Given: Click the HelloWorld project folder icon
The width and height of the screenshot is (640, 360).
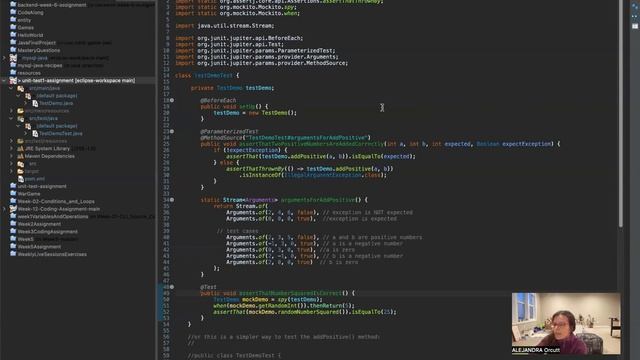Looking at the screenshot, I should click(13, 35).
